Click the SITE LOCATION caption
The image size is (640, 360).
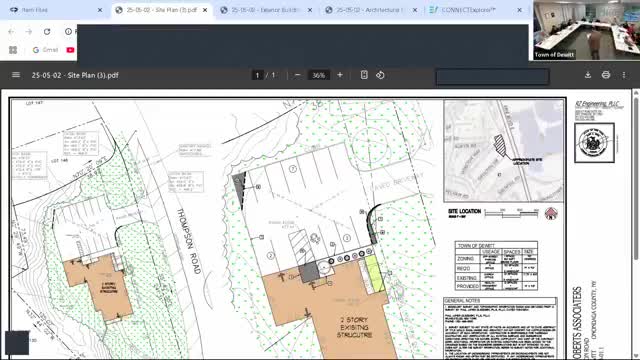pos(464,211)
